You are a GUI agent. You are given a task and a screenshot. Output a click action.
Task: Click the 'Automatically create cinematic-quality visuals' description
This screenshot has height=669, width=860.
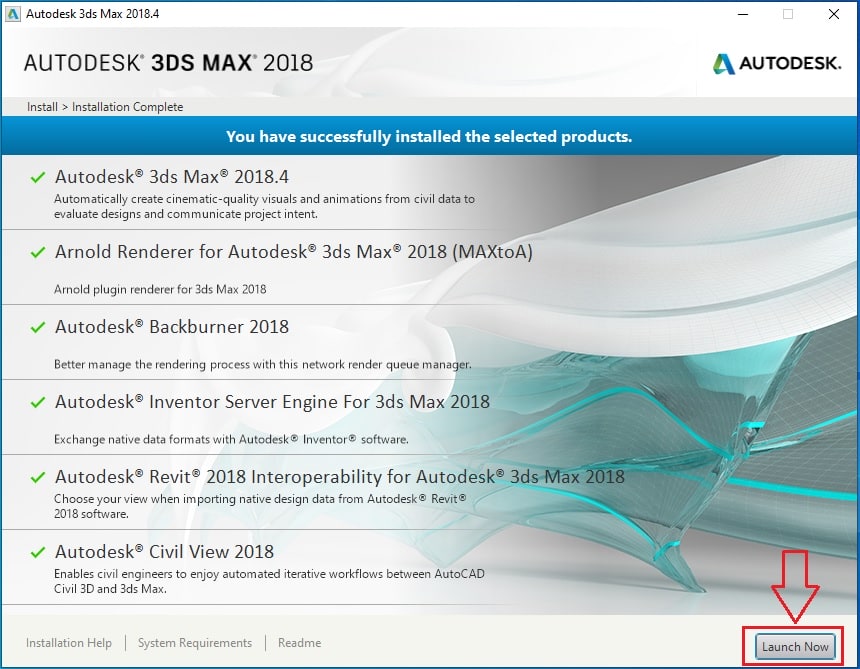[x=264, y=206]
